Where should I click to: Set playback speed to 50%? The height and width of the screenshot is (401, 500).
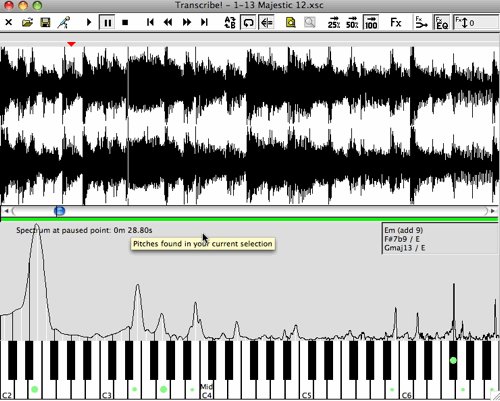tap(352, 23)
